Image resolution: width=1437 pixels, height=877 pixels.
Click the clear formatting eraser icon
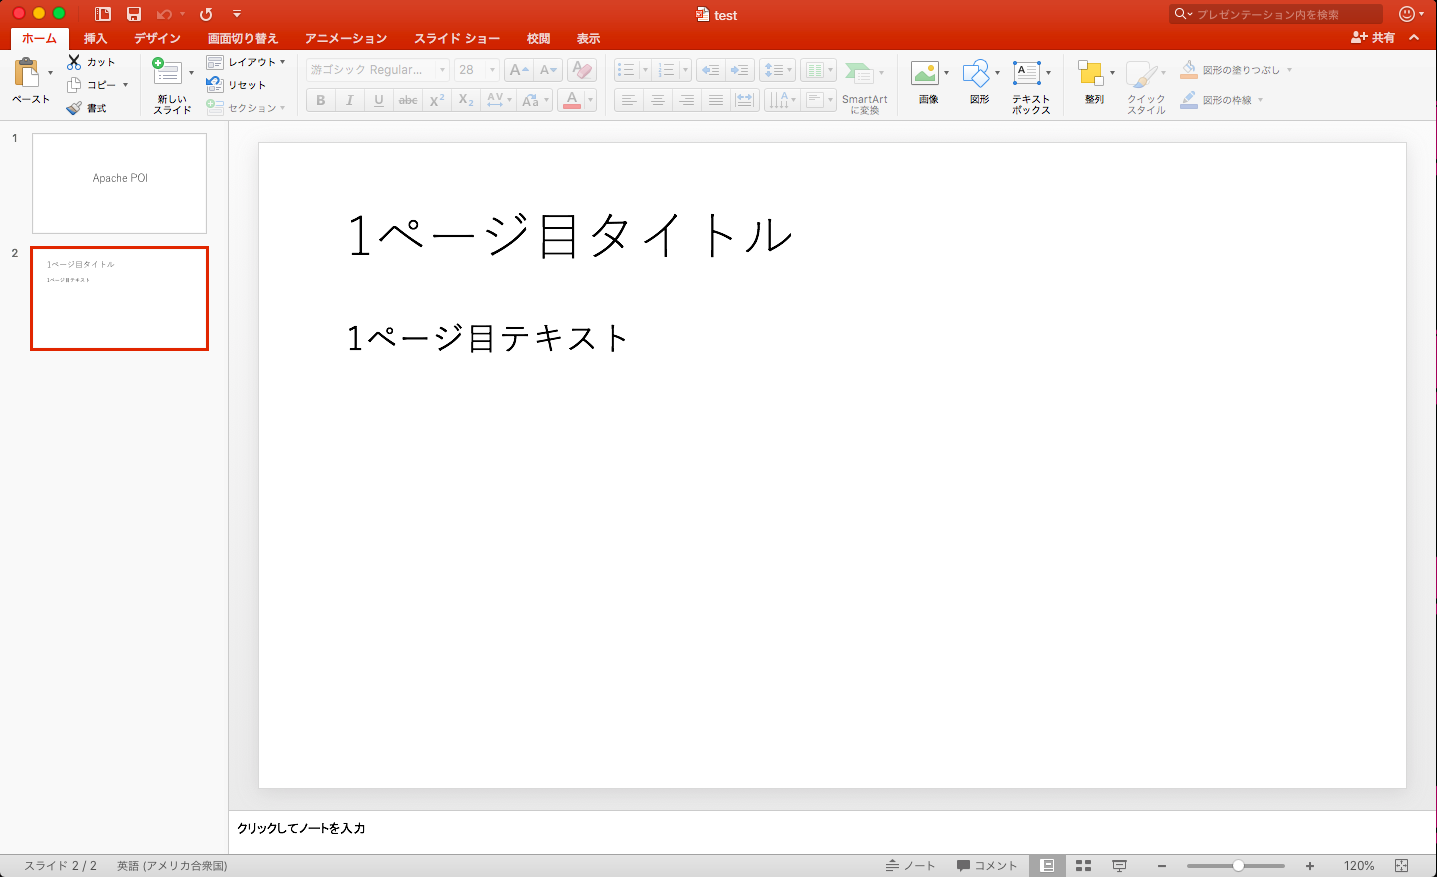click(582, 70)
